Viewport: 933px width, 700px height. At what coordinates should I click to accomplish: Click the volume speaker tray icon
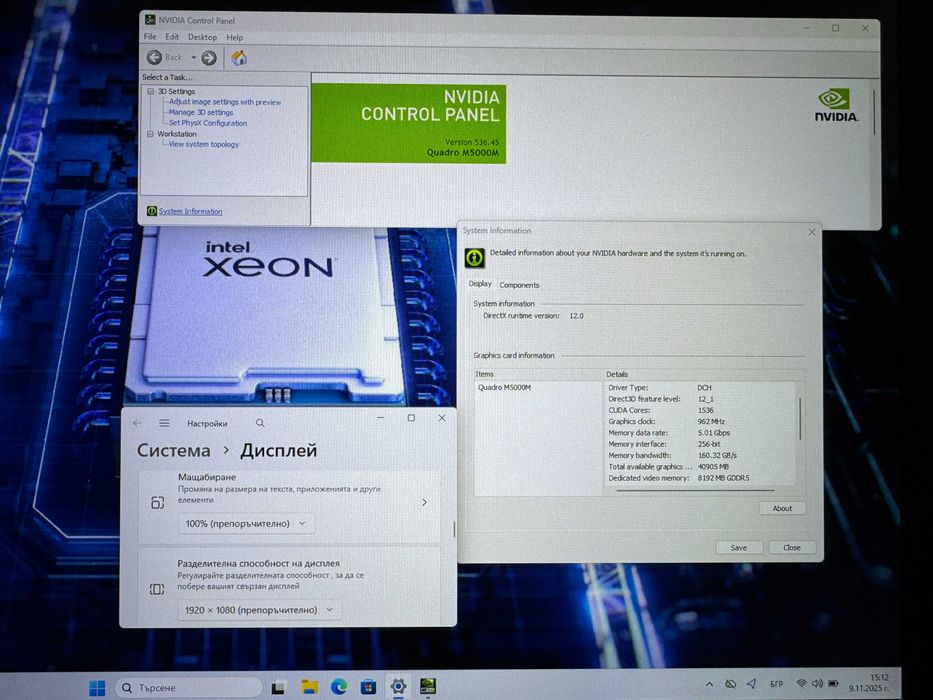point(818,683)
